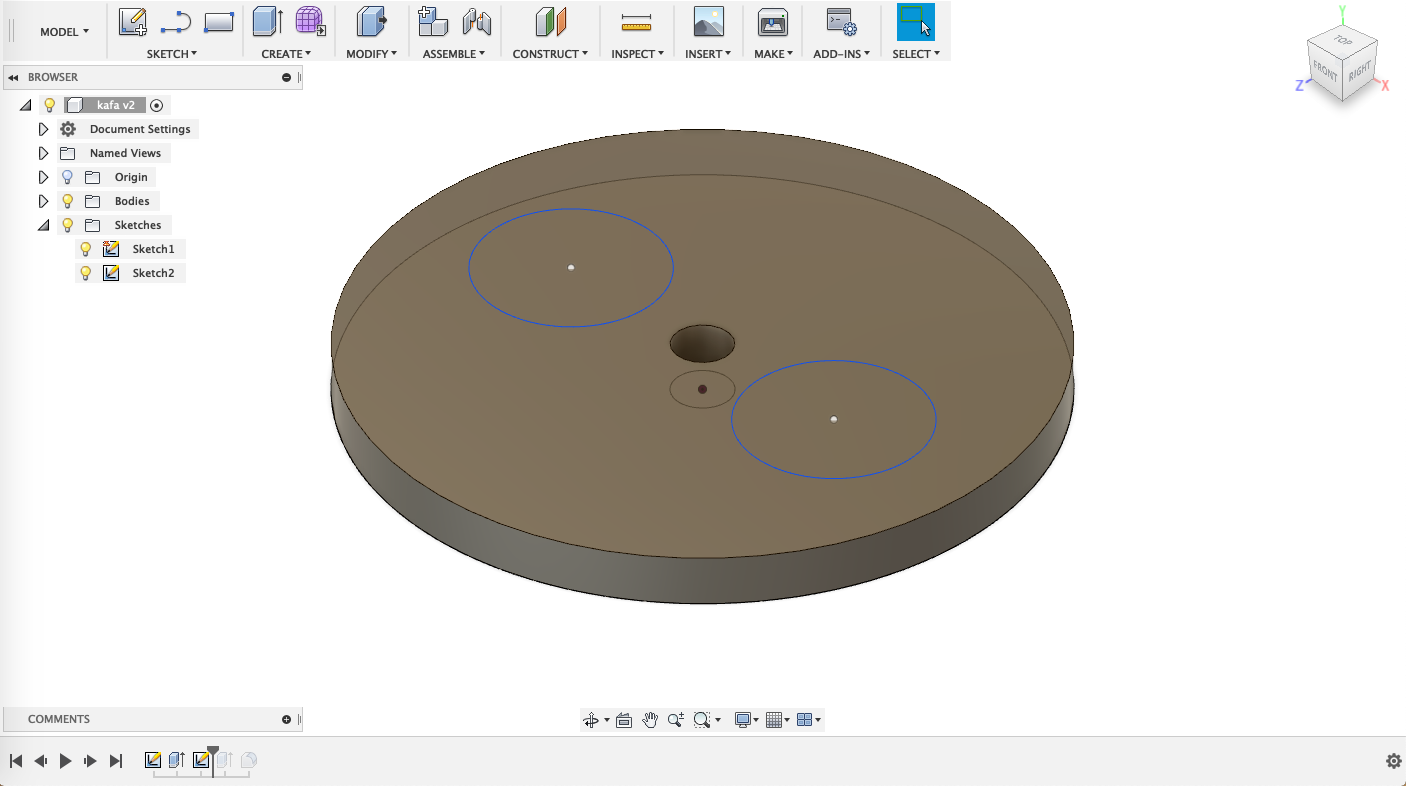1406x786 pixels.
Task: Open preferences via the bottom-right gear
Action: click(x=1394, y=761)
